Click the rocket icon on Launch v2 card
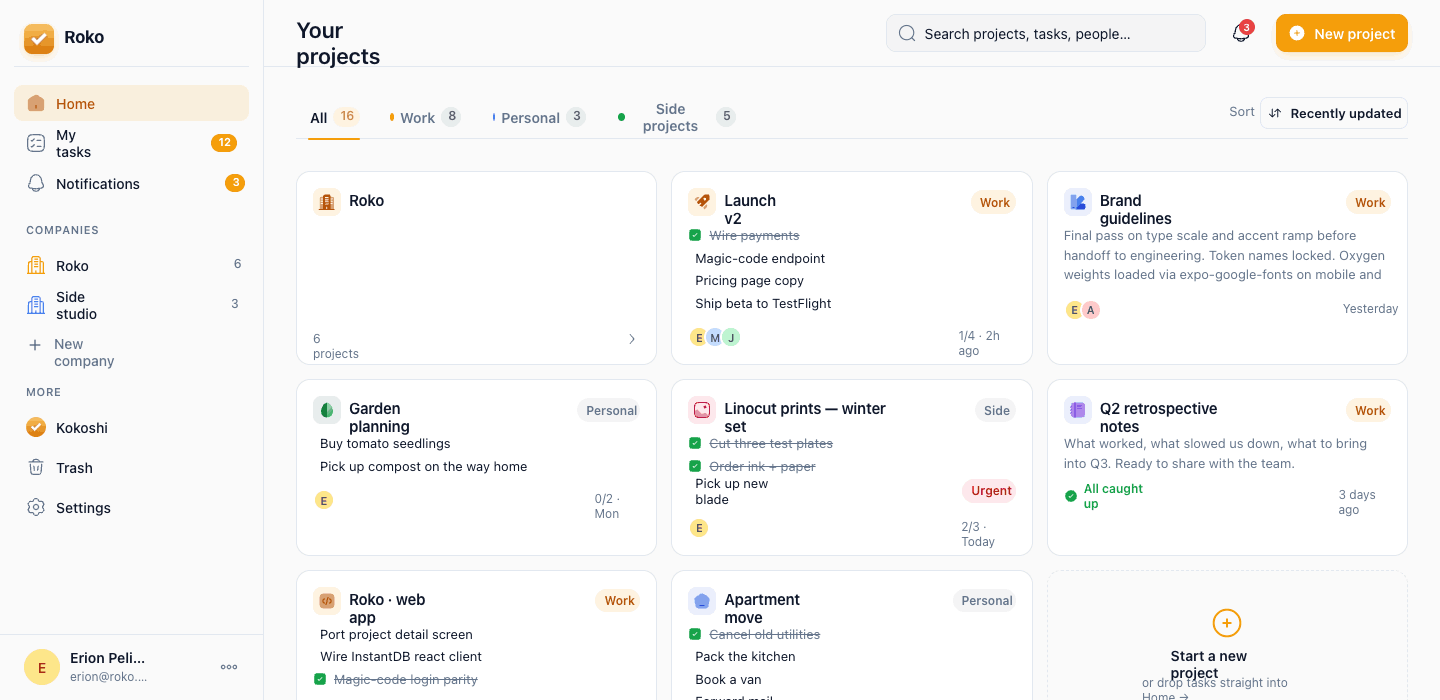This screenshot has width=1440, height=700. (702, 202)
